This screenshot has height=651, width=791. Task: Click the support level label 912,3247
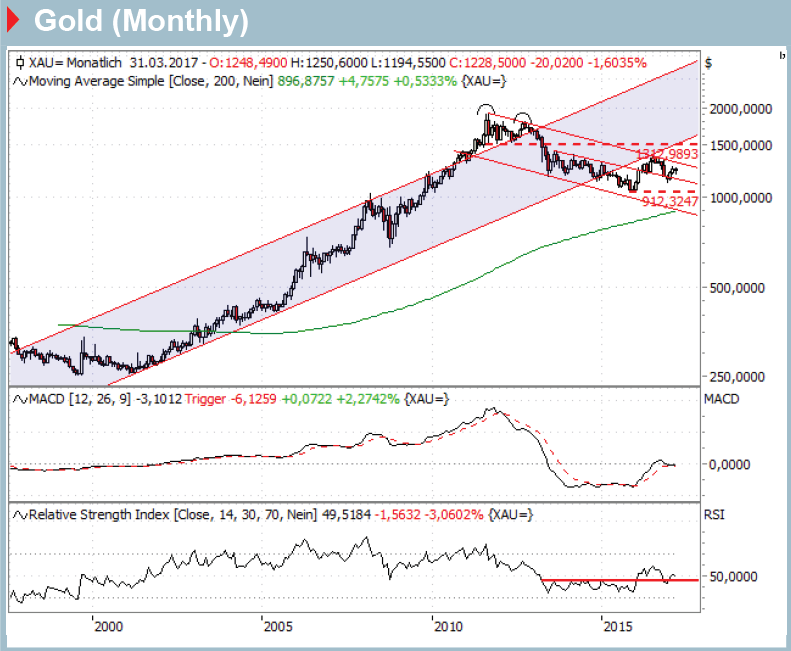tap(670, 202)
